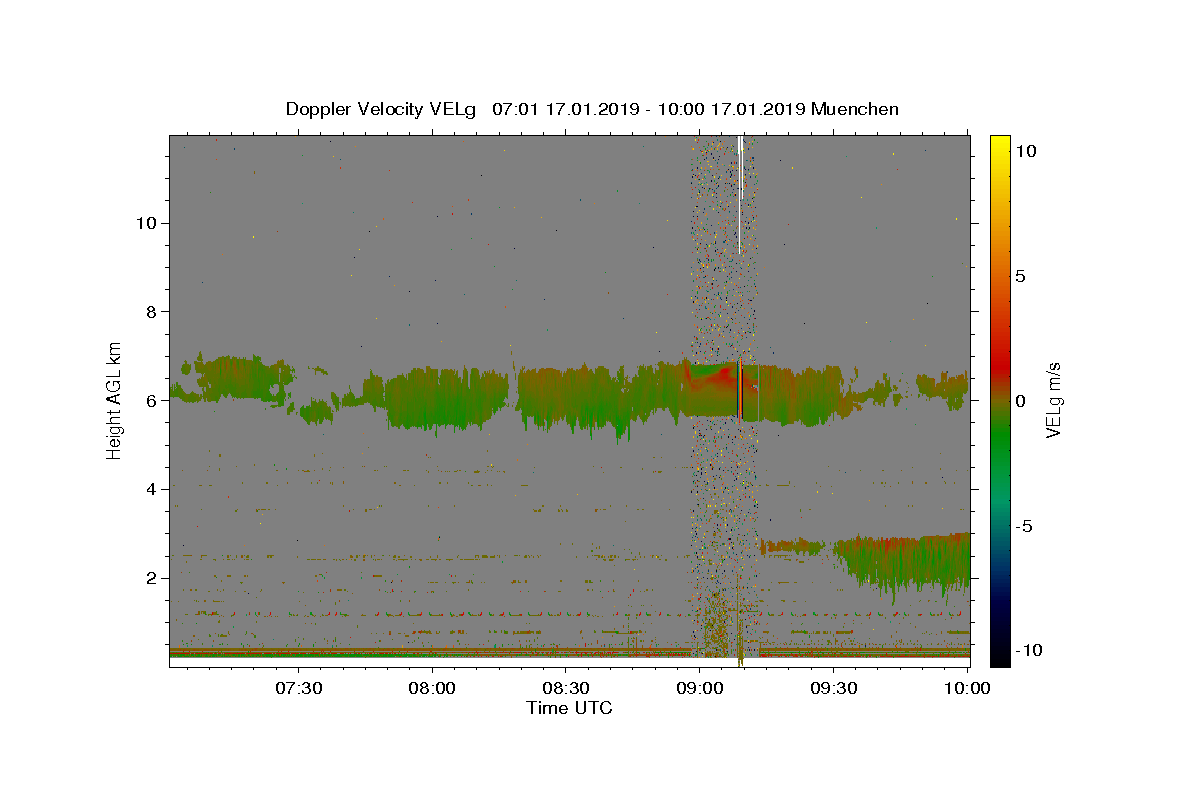Click the '07:30' time axis label
The image size is (1200, 800).
299,688
